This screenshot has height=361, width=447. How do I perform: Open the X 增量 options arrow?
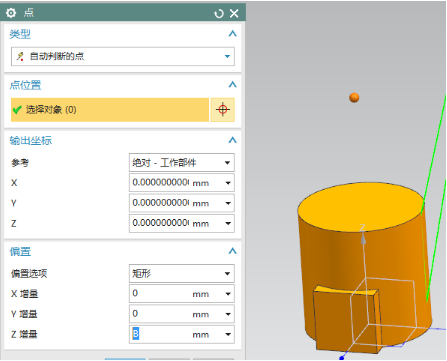point(228,294)
